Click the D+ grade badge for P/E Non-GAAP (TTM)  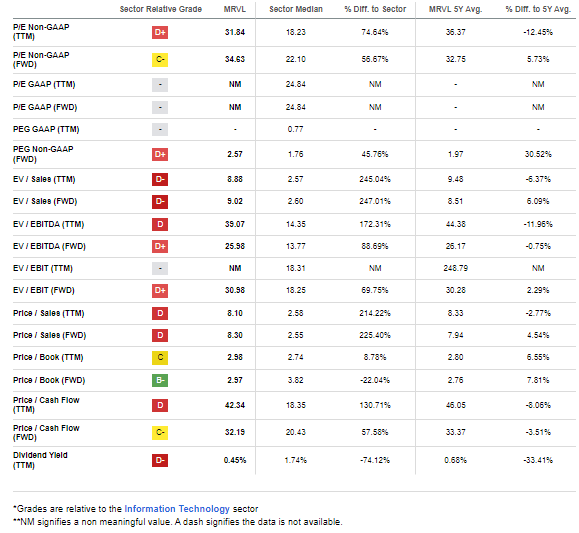tap(160, 33)
